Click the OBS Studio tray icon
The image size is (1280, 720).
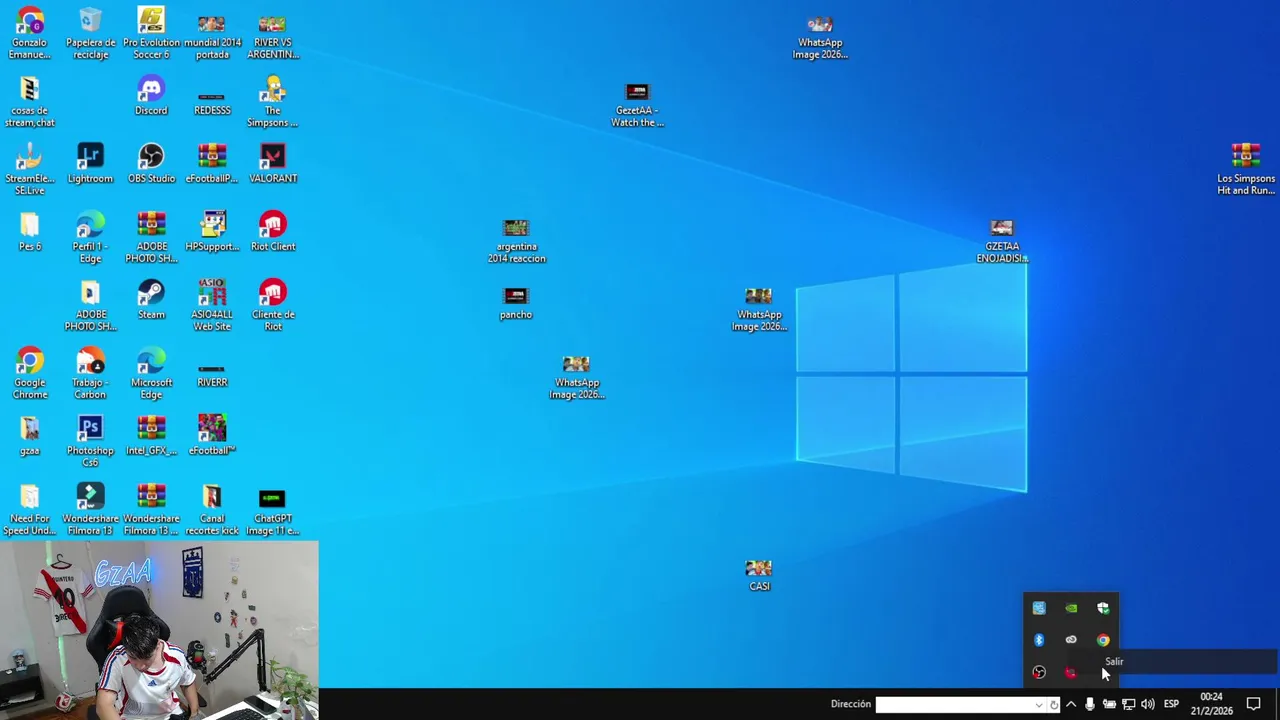coord(1039,672)
